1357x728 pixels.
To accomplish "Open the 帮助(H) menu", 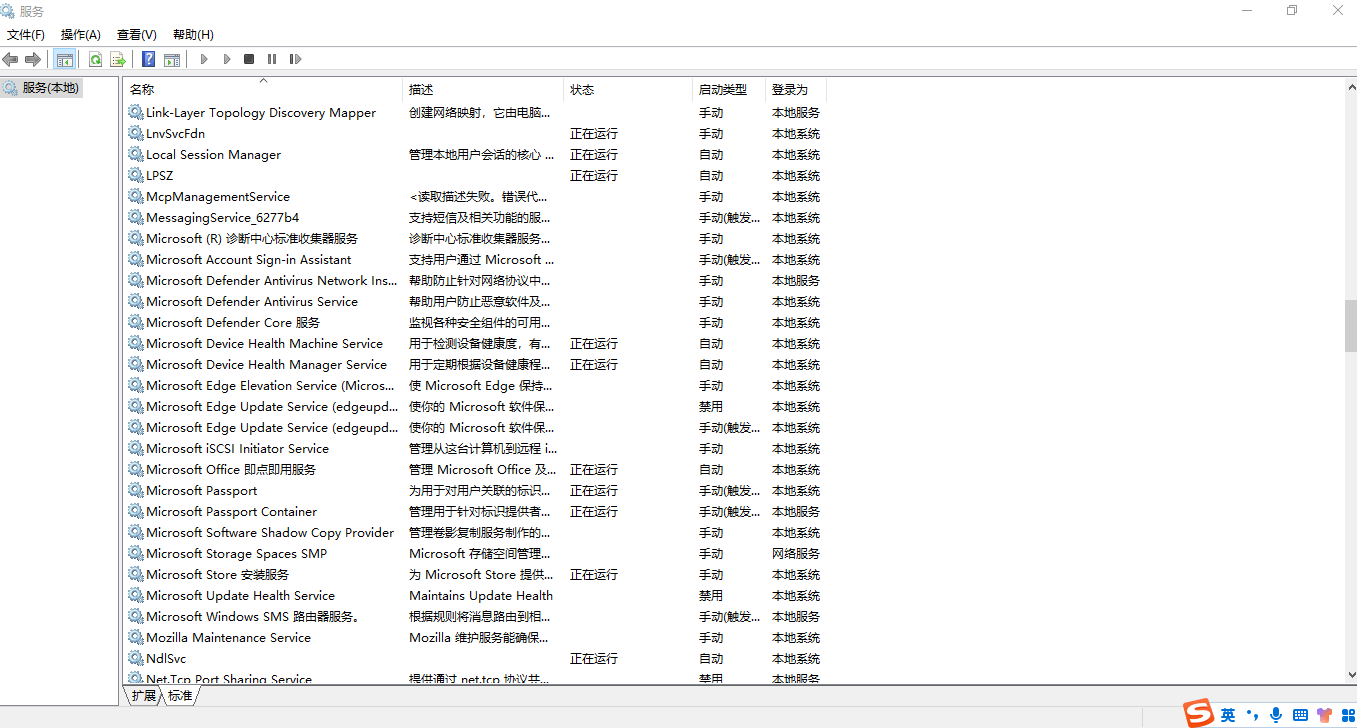I will pyautogui.click(x=193, y=34).
